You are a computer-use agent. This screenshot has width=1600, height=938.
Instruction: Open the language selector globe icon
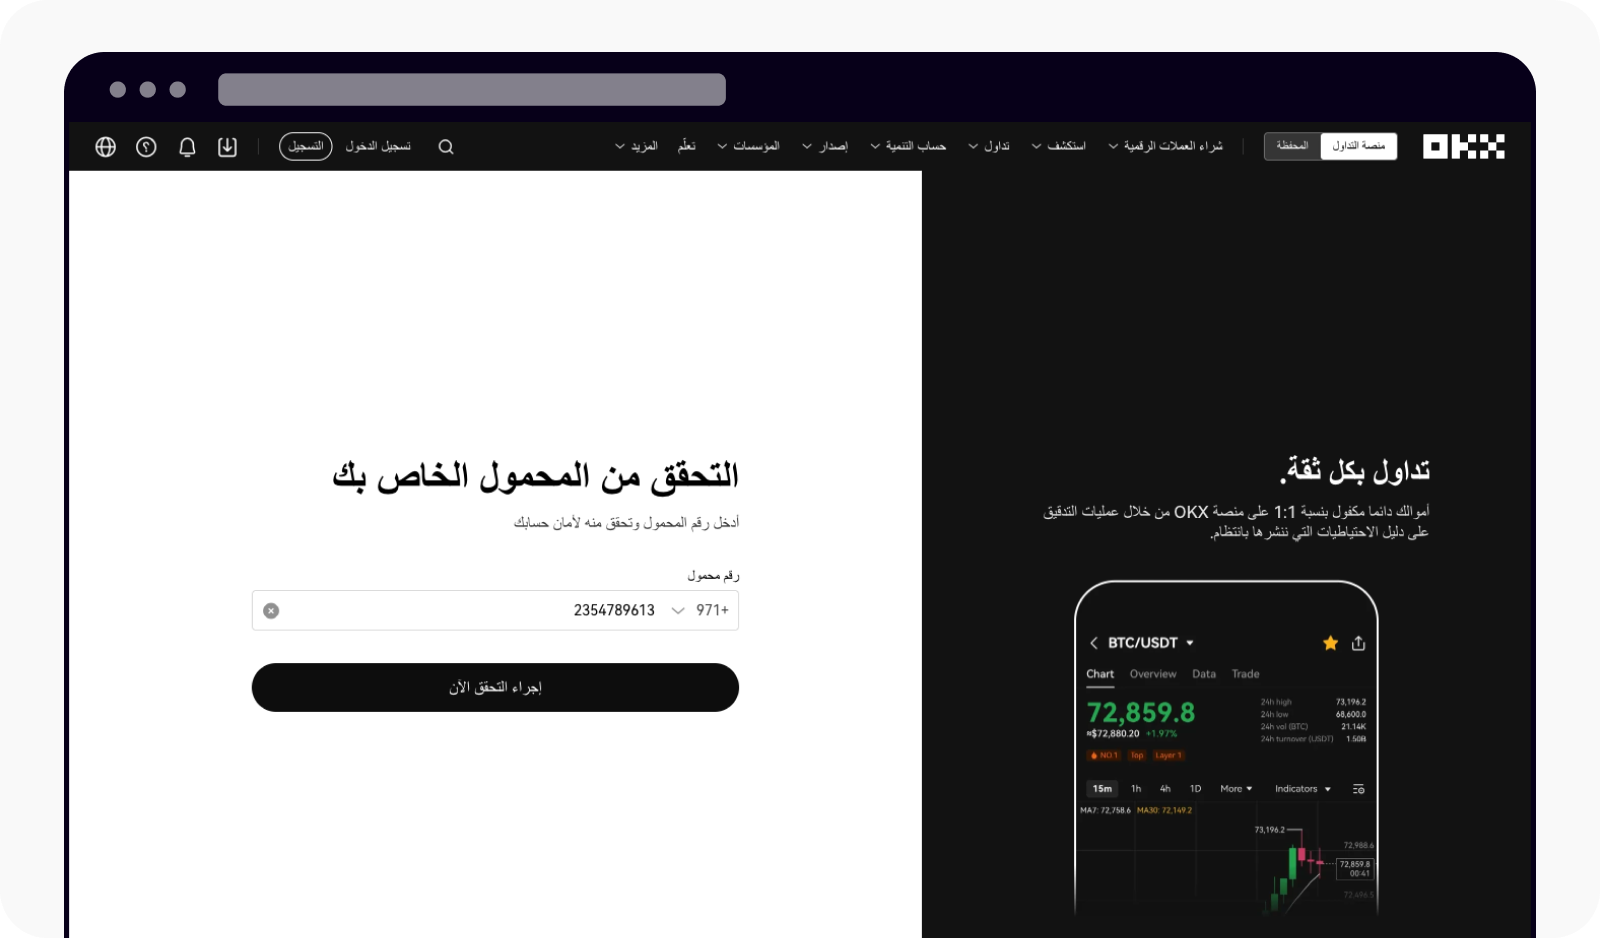[x=104, y=146]
